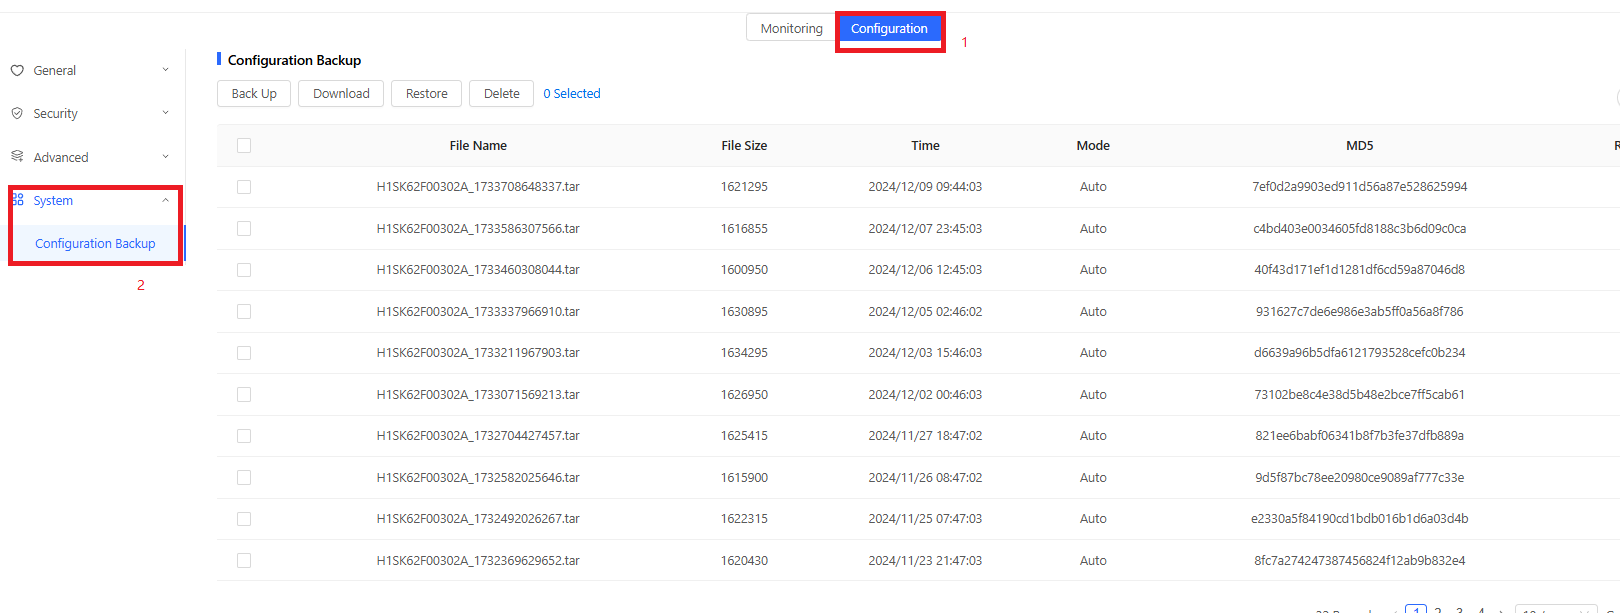Expand the Security section arrow
This screenshot has width=1620, height=613.
tap(166, 113)
